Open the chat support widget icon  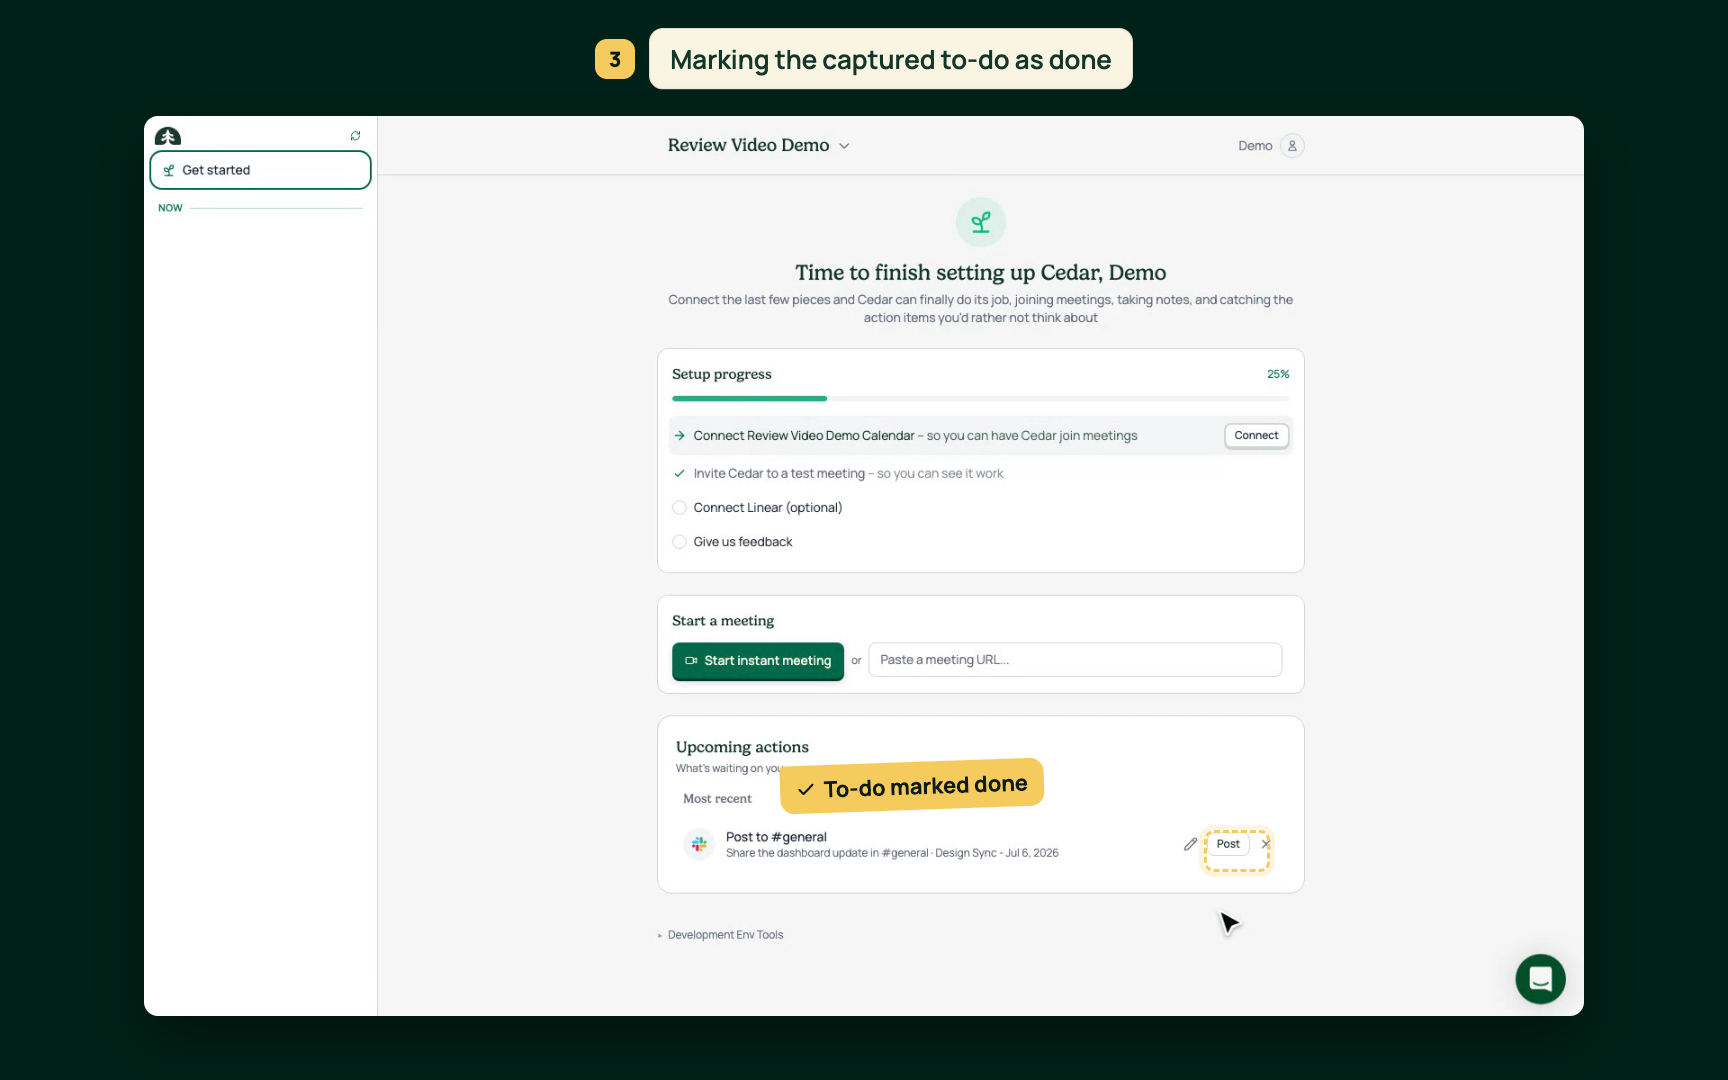pos(1540,979)
